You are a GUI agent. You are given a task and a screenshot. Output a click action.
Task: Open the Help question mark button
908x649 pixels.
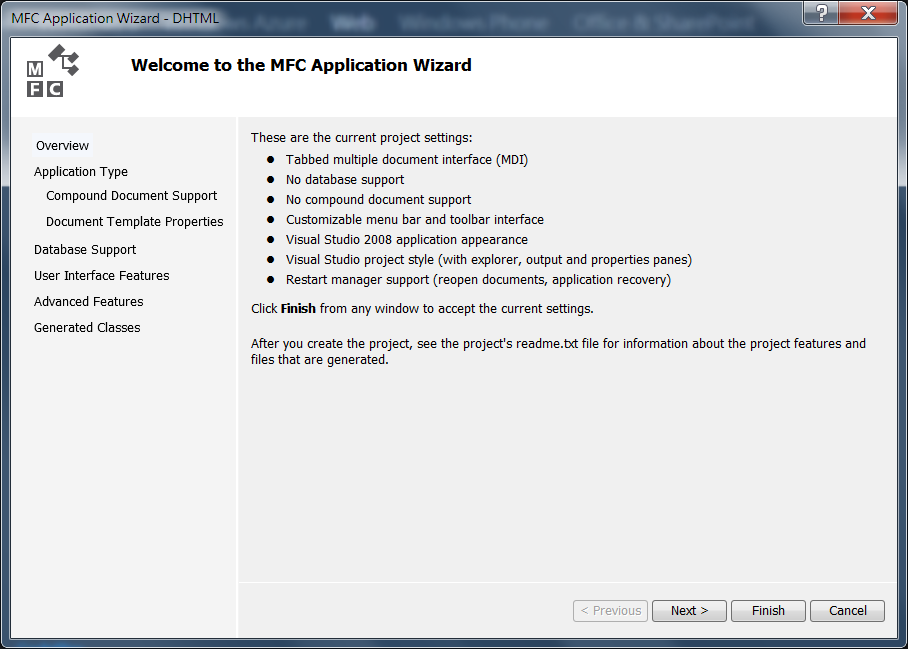click(x=821, y=13)
